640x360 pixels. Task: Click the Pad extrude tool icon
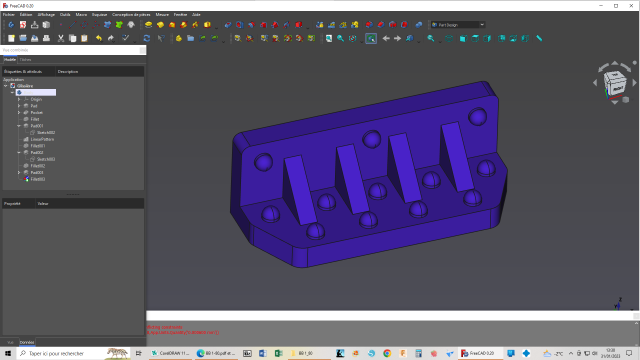(149, 25)
